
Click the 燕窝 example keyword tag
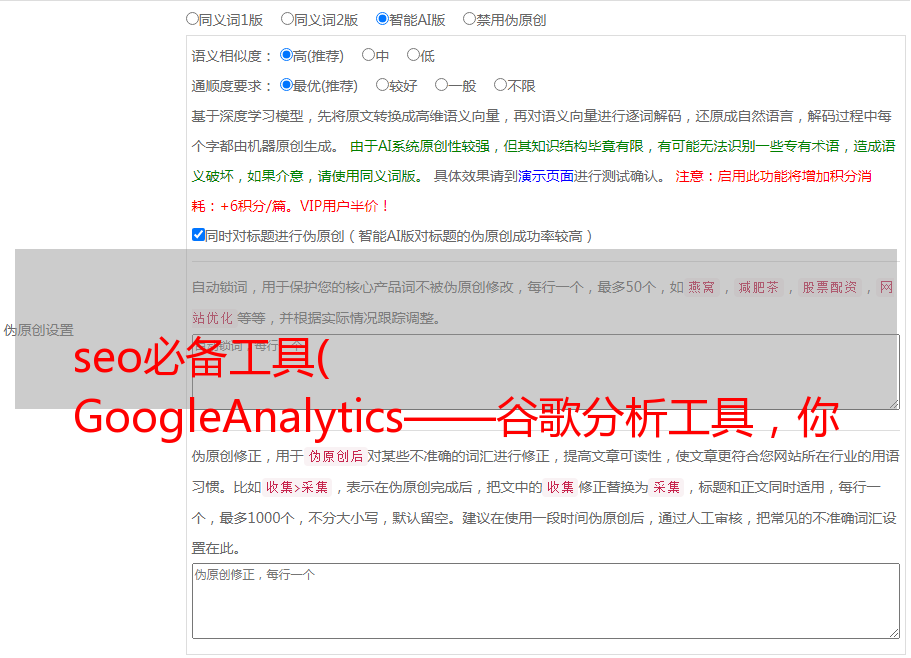(x=701, y=287)
